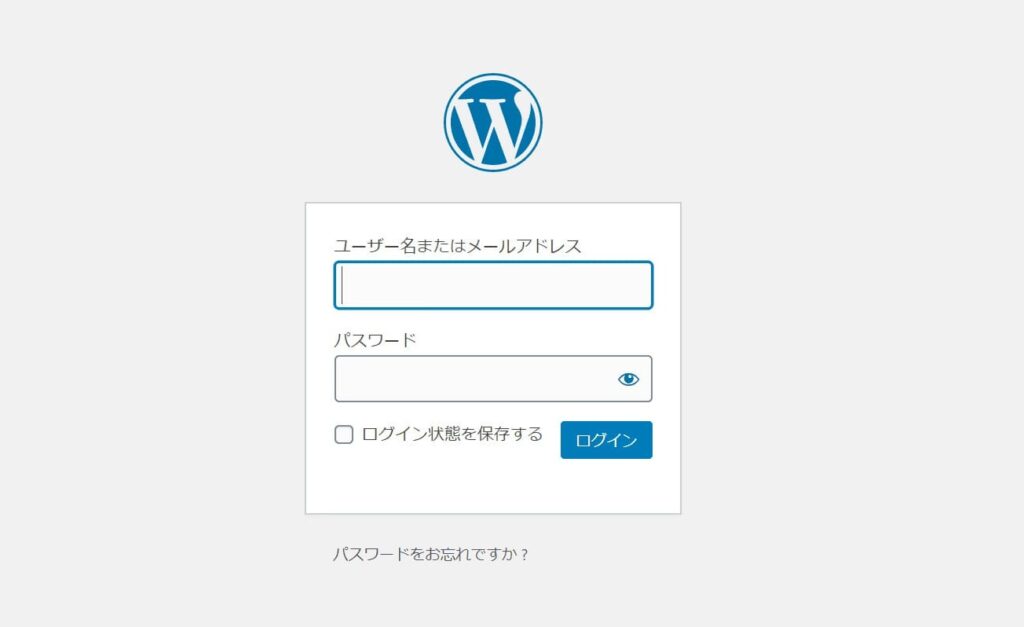Select the forgot password link below the form
Image resolution: width=1024 pixels, height=627 pixels.
click(430, 554)
